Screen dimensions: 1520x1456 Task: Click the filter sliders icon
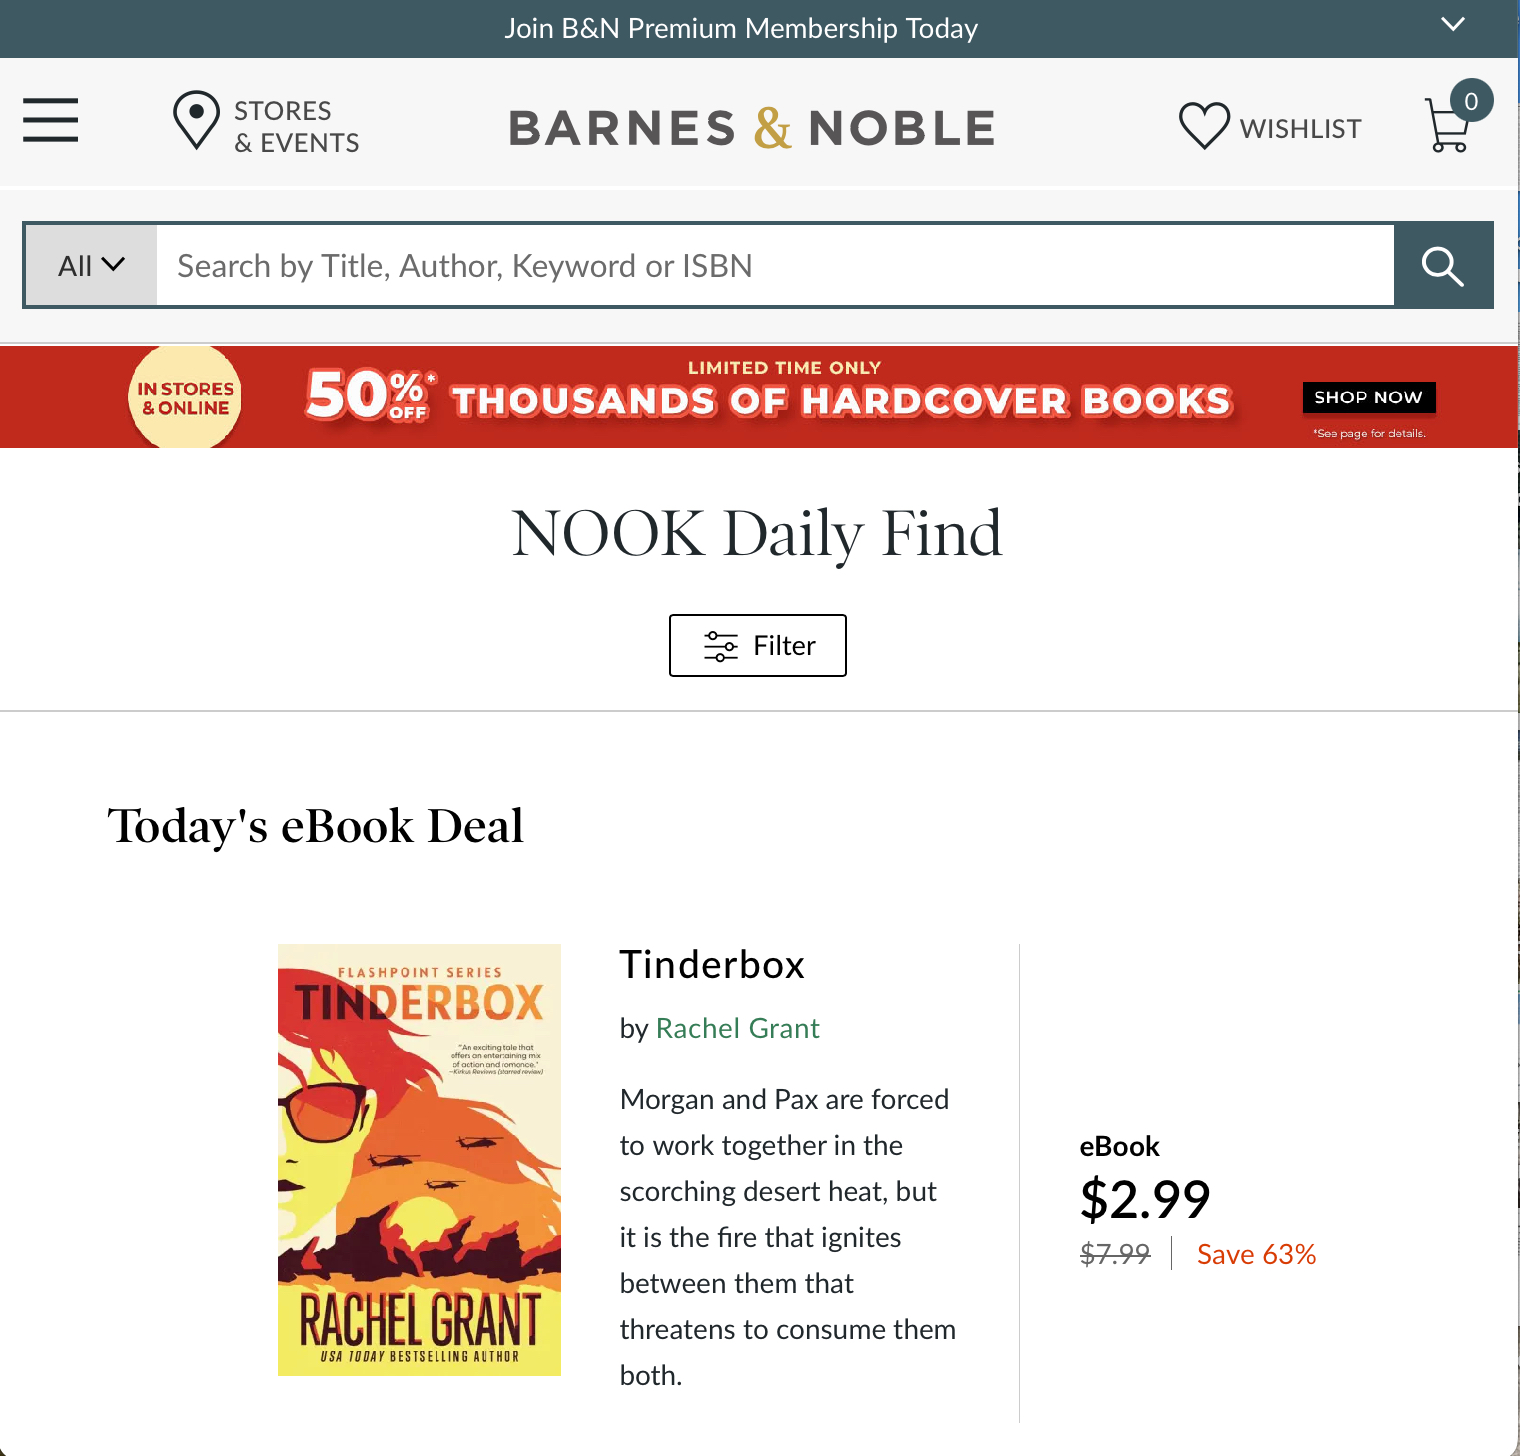720,646
